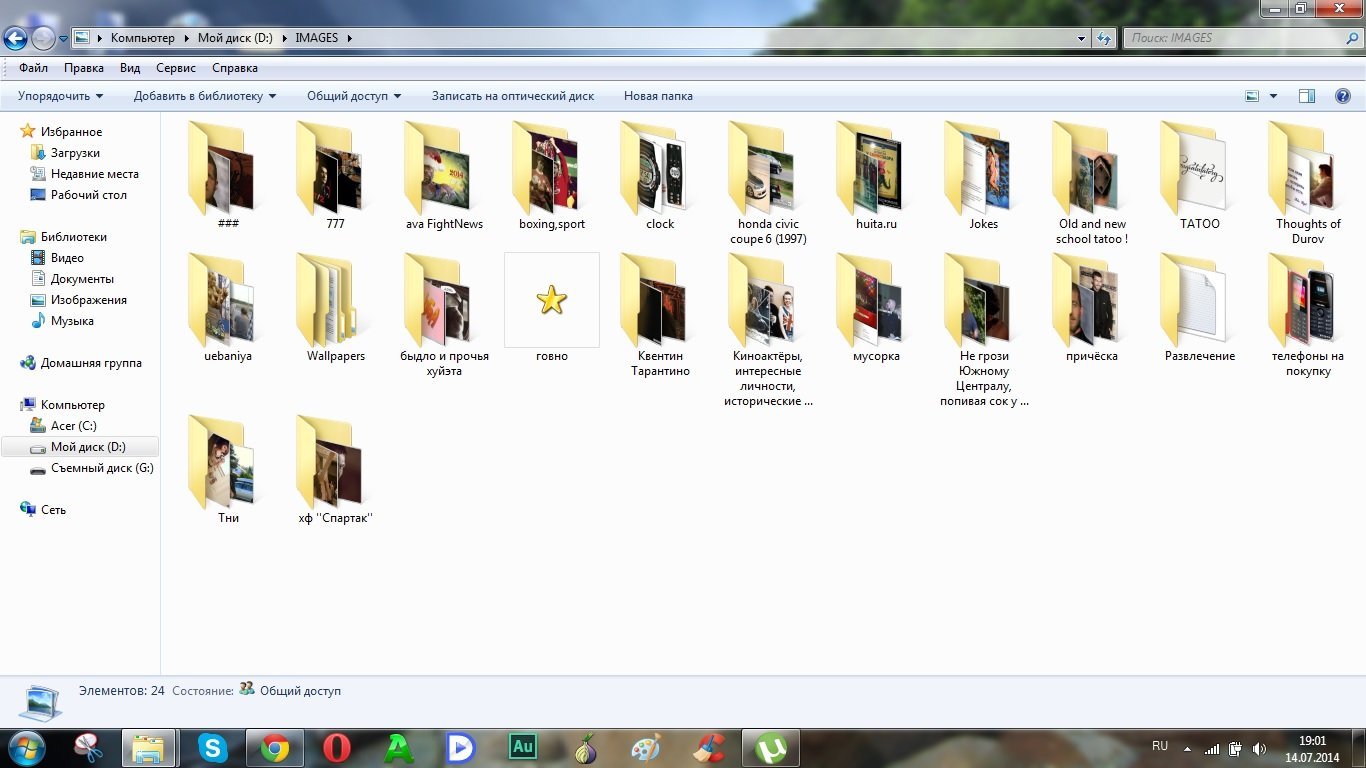Open the Windows Start menu
The height and width of the screenshot is (768, 1366).
click(x=27, y=748)
